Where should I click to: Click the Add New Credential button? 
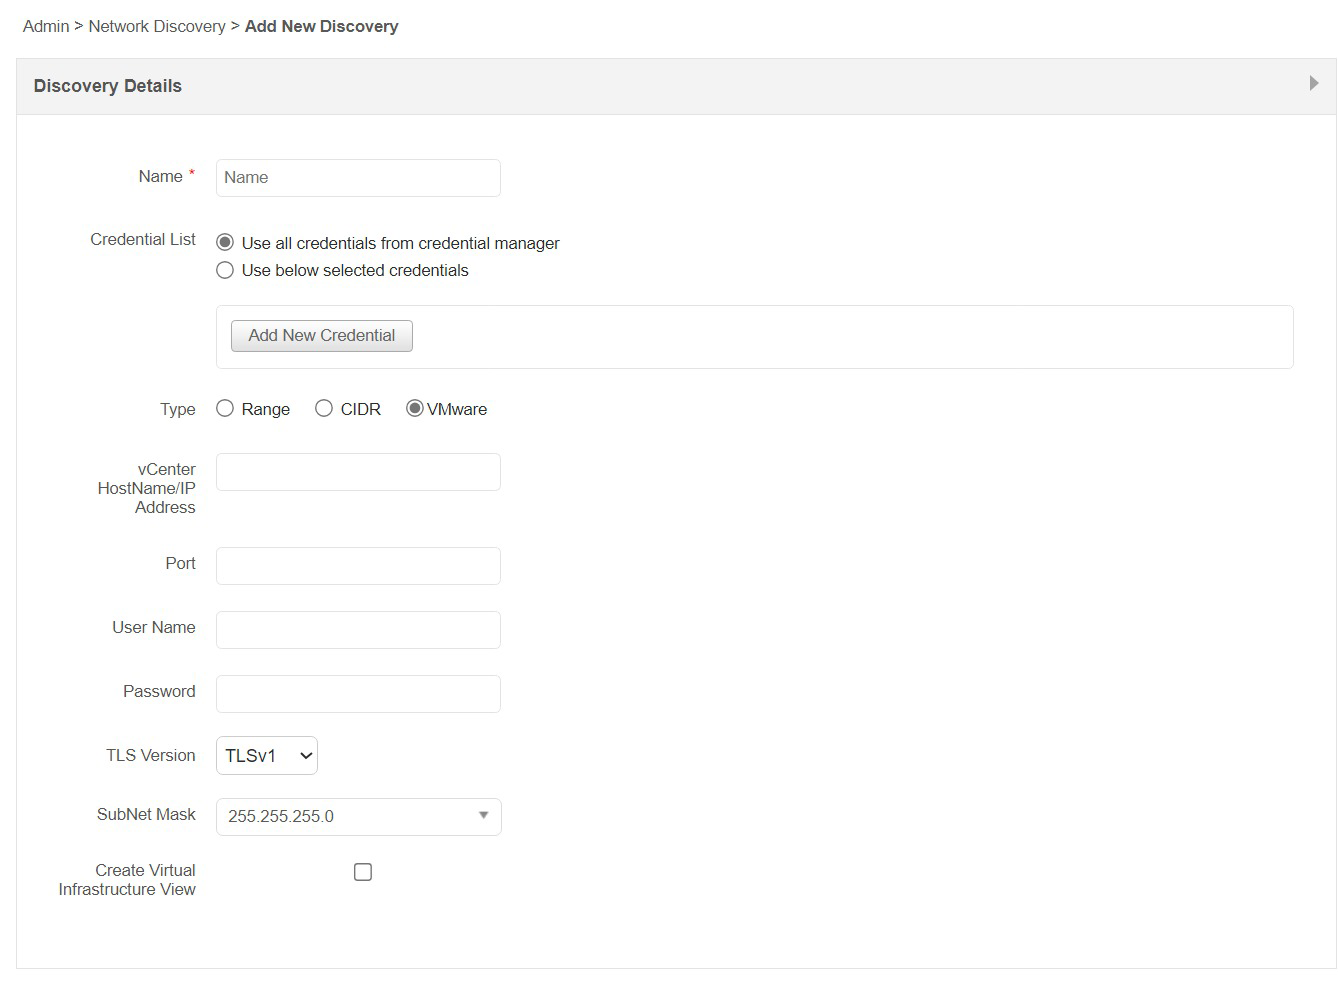click(321, 335)
